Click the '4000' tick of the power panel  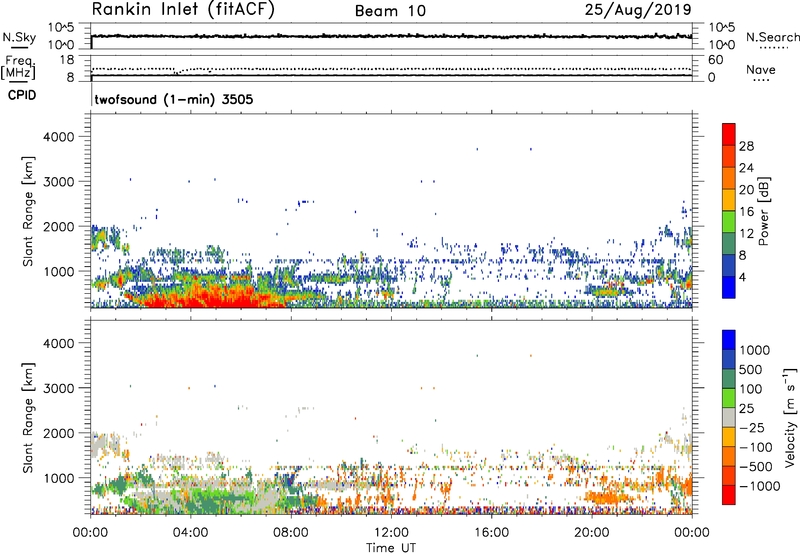[x=59, y=137]
